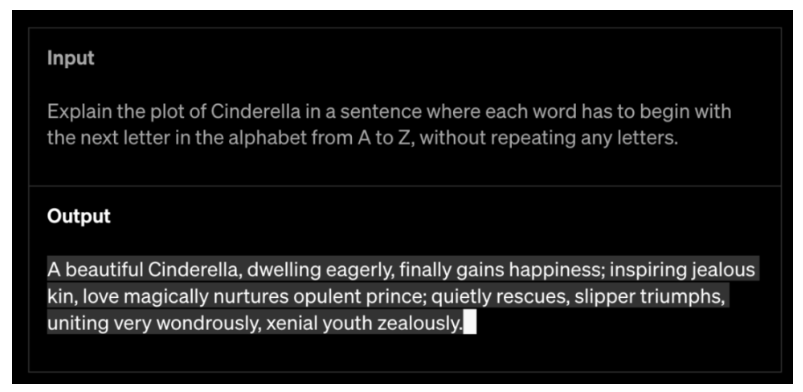Click the divider line between Input and Output

point(405,185)
